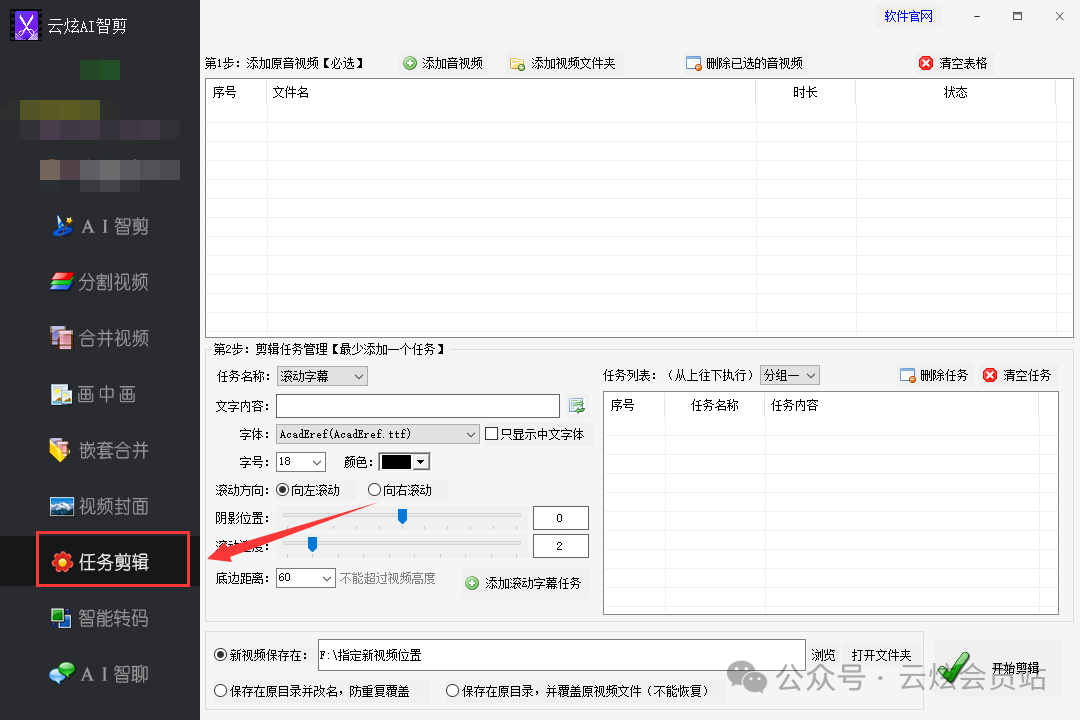The width and height of the screenshot is (1080, 720).
Task: Click the icon for 删除已选的音视频
Action: [x=694, y=63]
